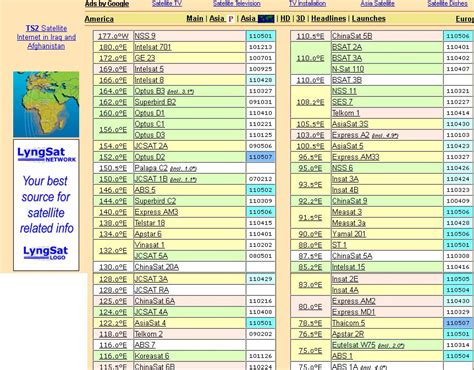This screenshot has height=370, width=474.
Task: Click the 100409 date in ChinaSat 9 row
Action: [458, 201]
